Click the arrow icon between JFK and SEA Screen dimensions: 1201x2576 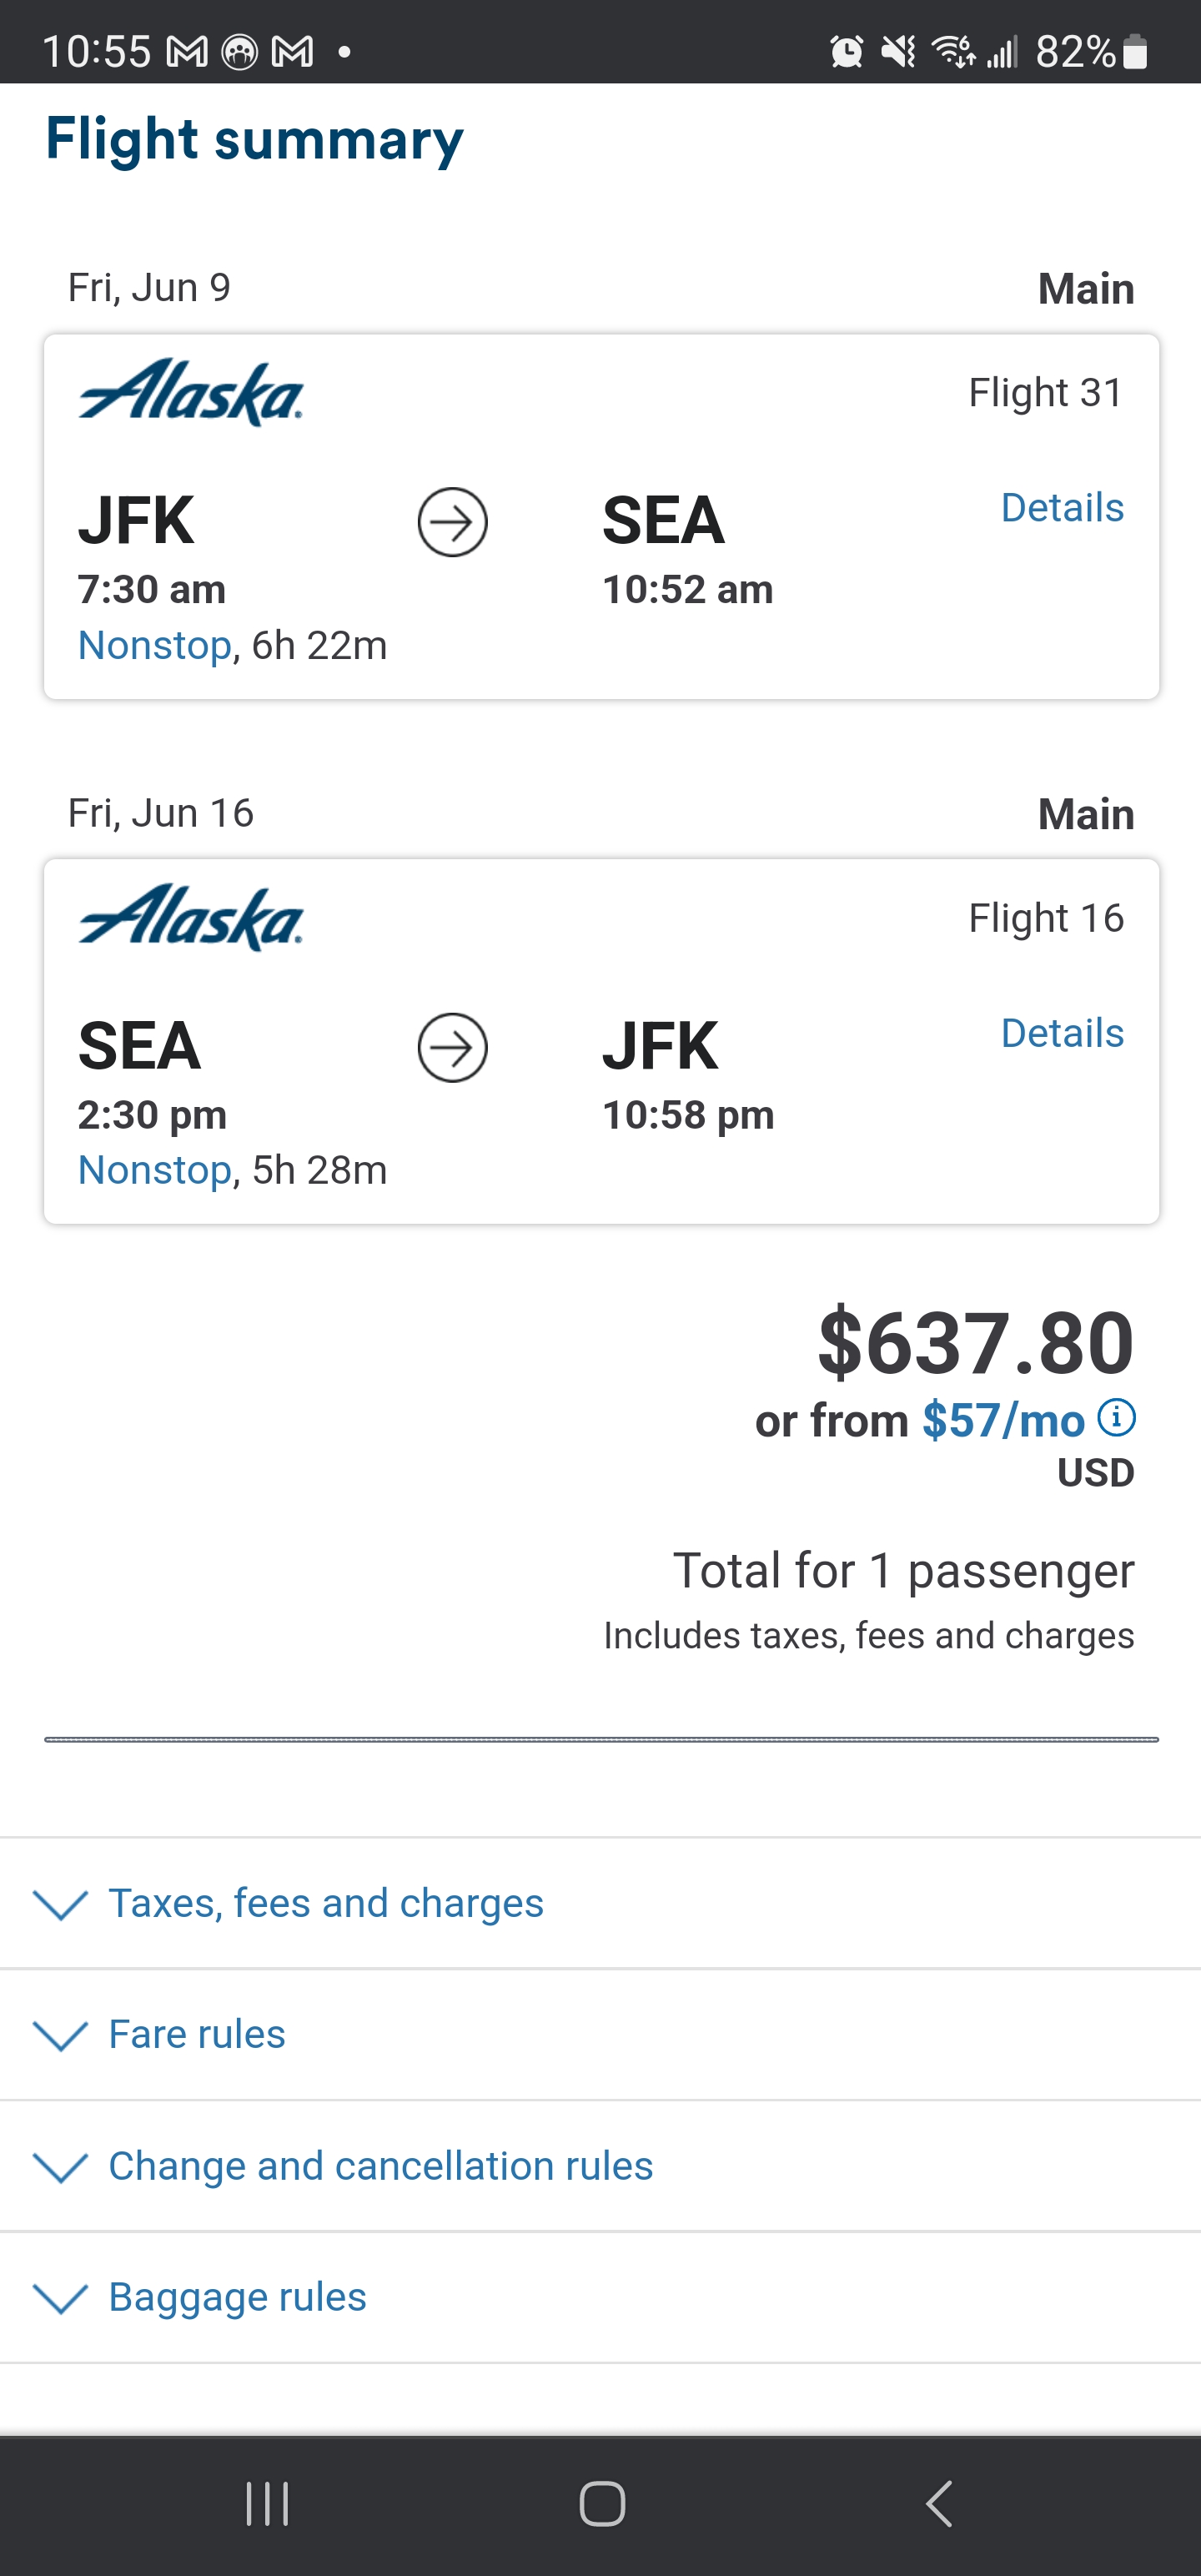[x=452, y=522]
